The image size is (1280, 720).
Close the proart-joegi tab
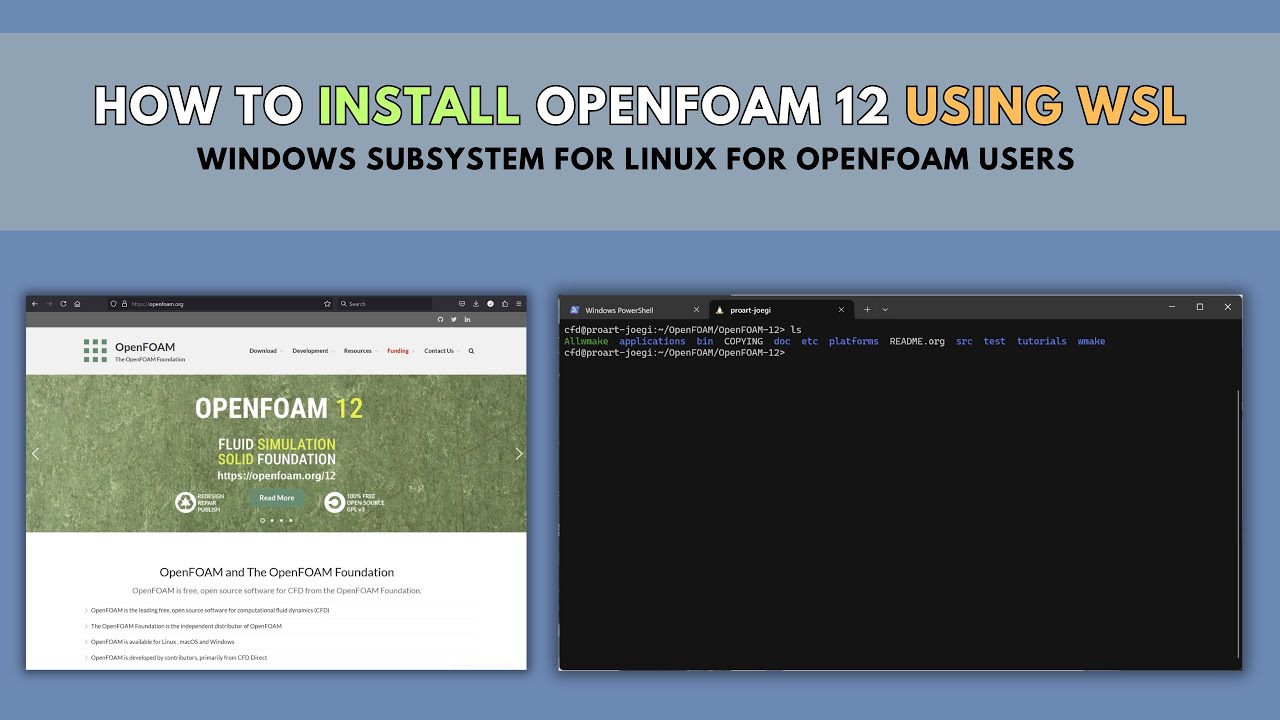pyautogui.click(x=842, y=310)
